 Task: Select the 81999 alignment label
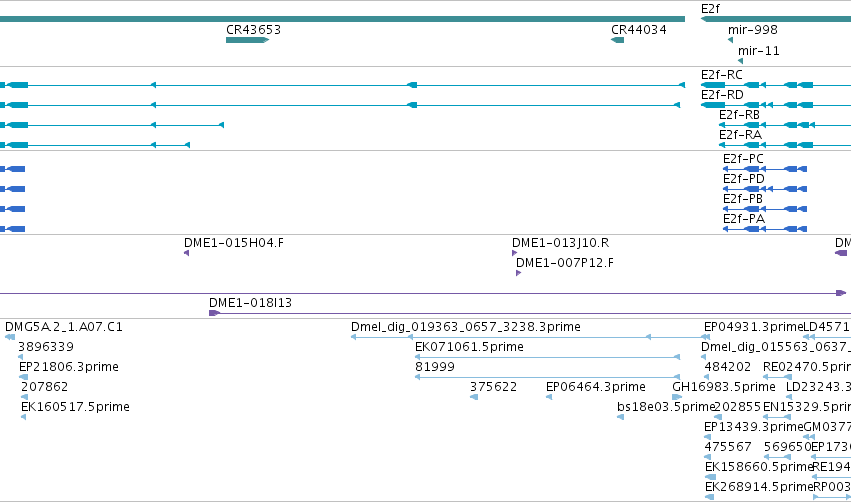435,367
